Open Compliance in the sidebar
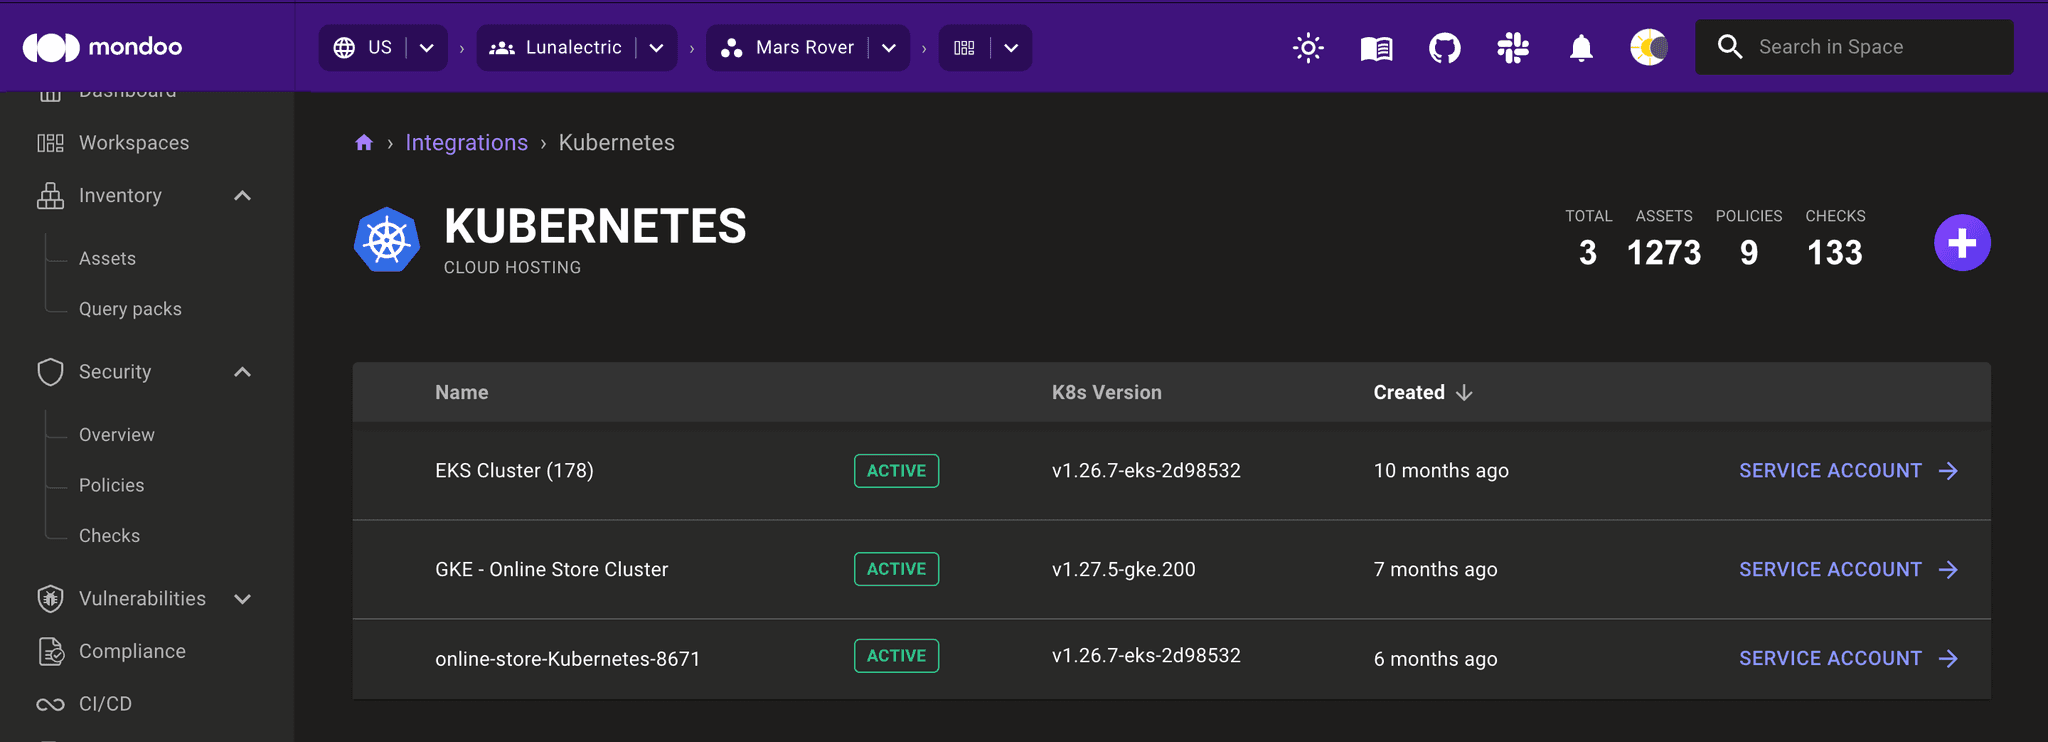 [132, 651]
